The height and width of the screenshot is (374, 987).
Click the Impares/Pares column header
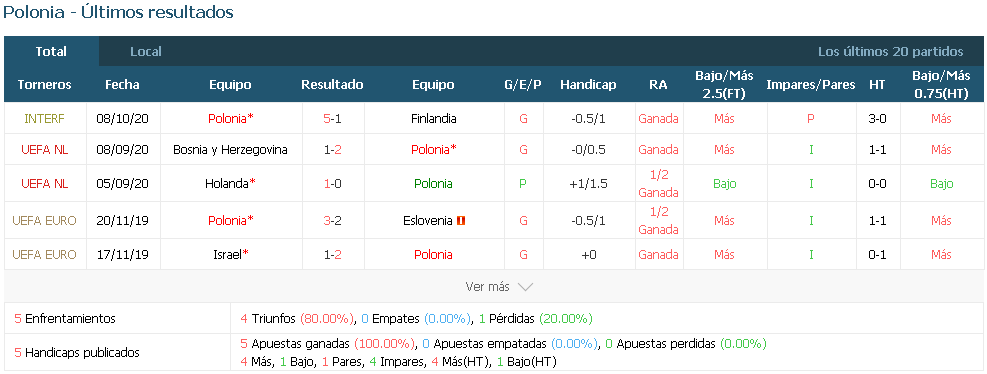point(811,84)
